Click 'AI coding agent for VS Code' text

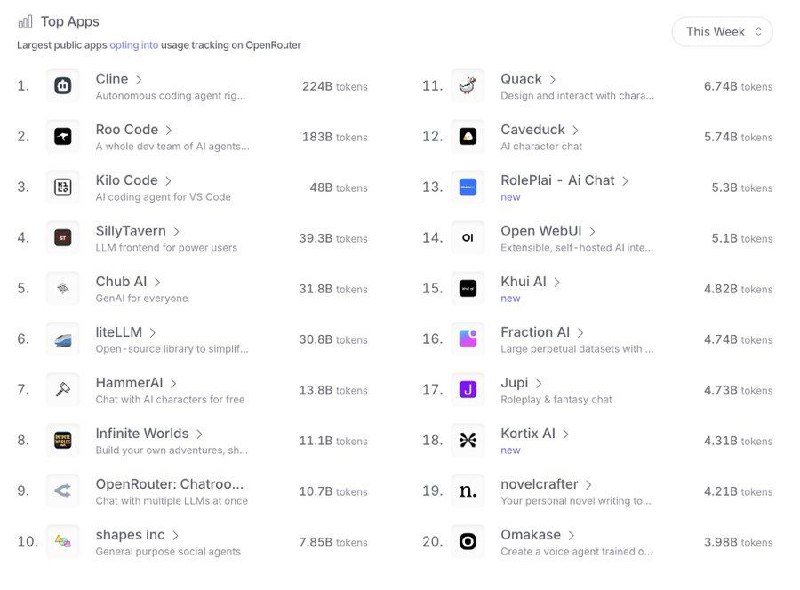click(x=163, y=197)
